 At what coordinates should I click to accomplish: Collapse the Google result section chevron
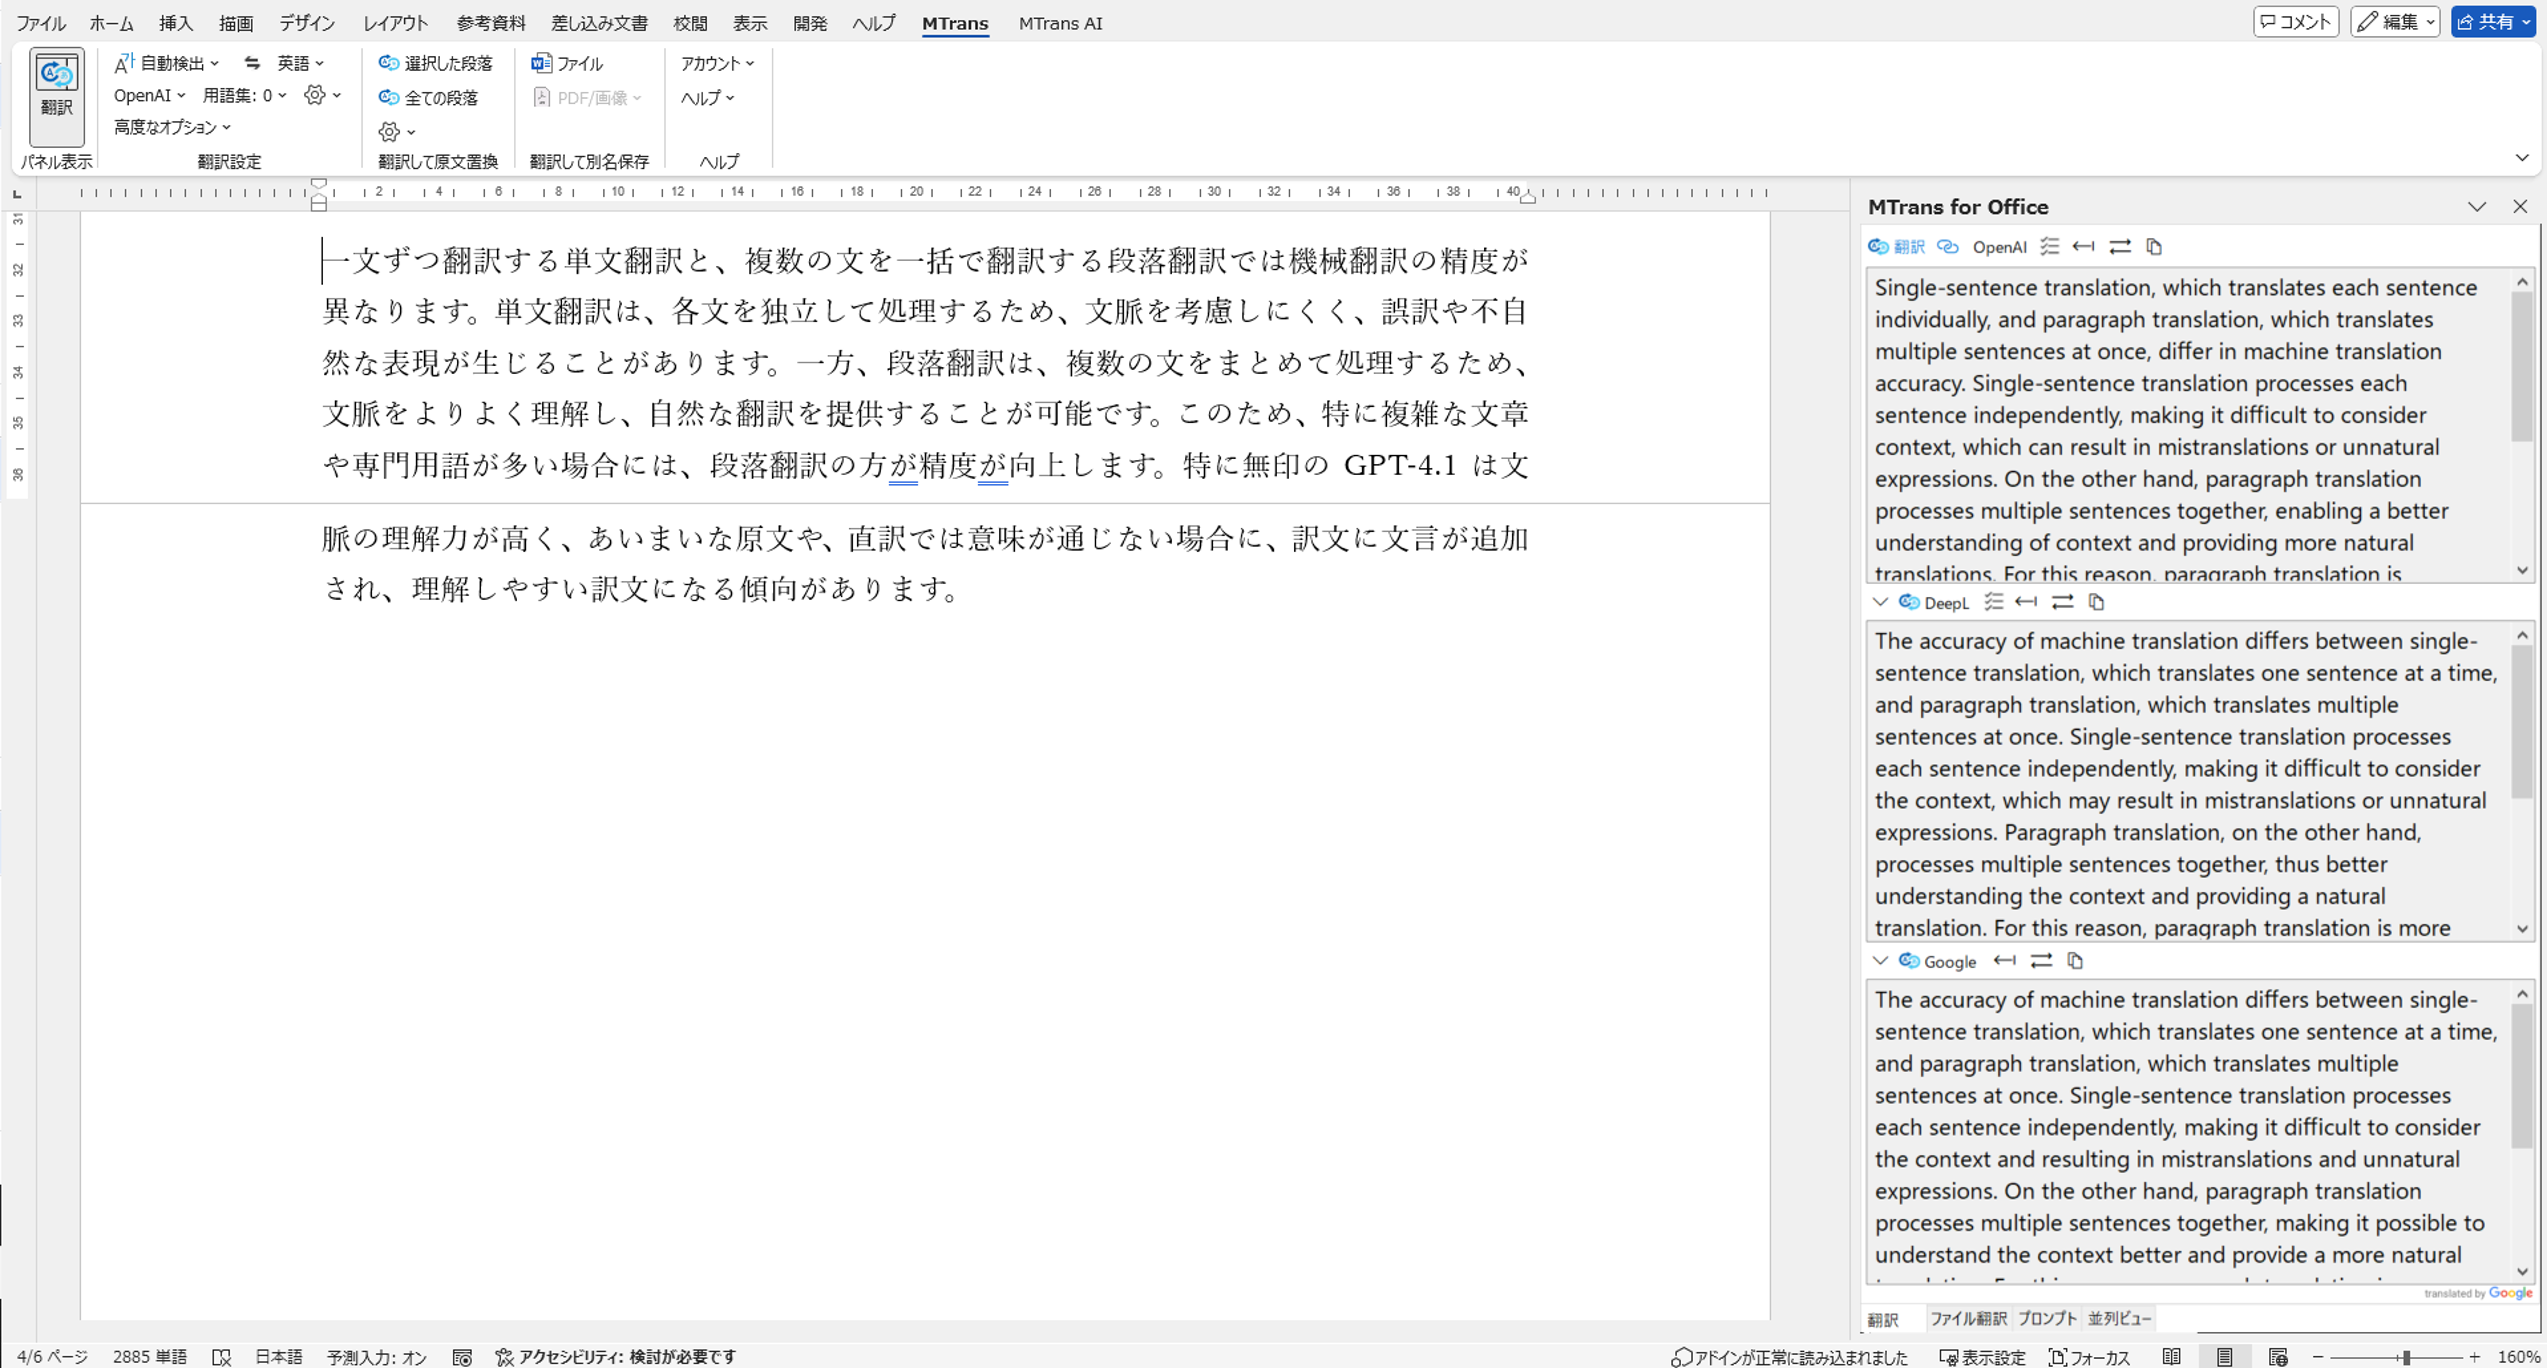[x=1880, y=961]
